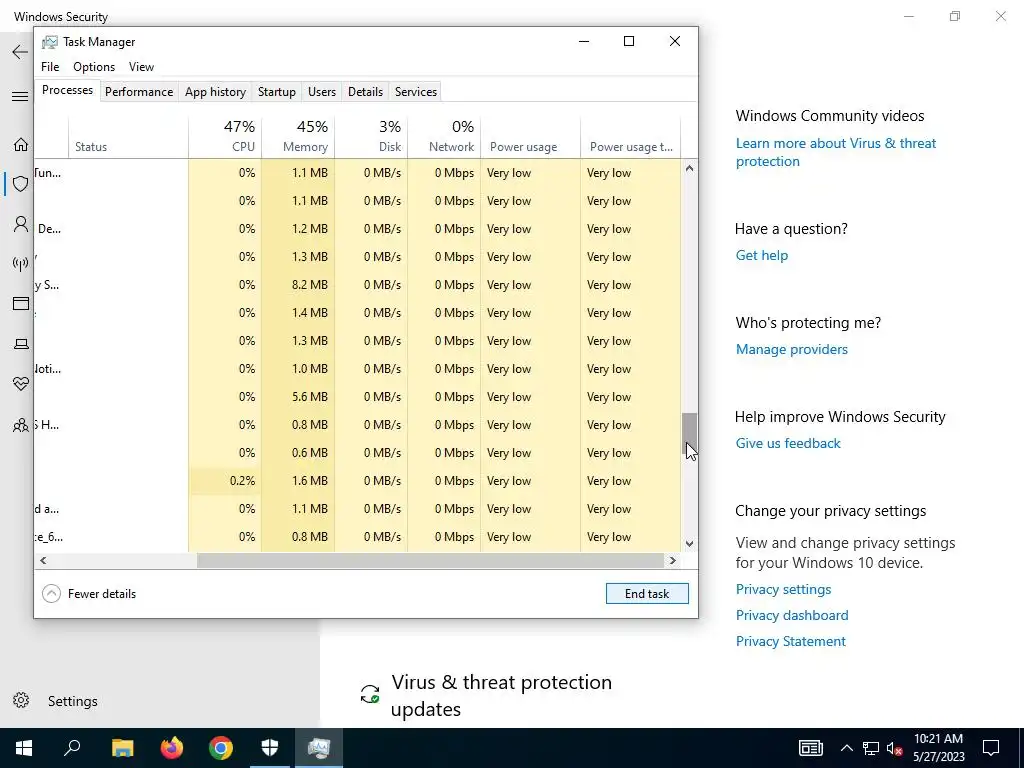Click taskbar clock showing 10:21 AM
The width and height of the screenshot is (1024, 768).
938,748
